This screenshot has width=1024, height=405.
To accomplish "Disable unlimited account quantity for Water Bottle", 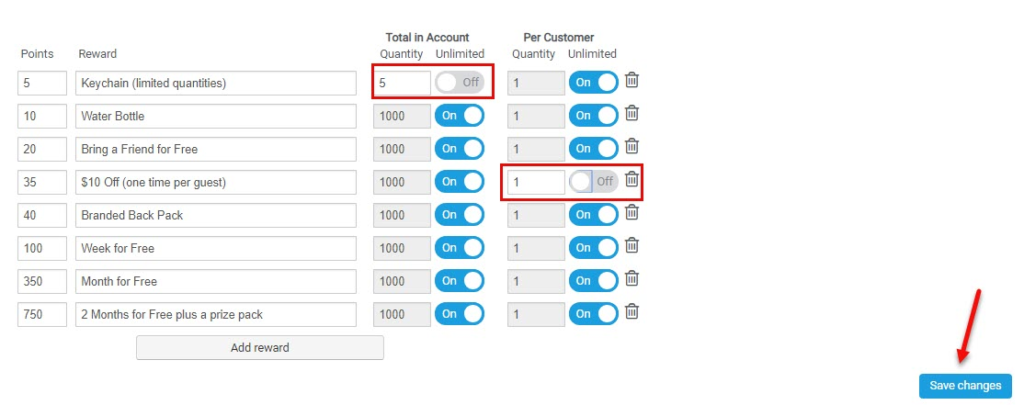I will pos(459,116).
